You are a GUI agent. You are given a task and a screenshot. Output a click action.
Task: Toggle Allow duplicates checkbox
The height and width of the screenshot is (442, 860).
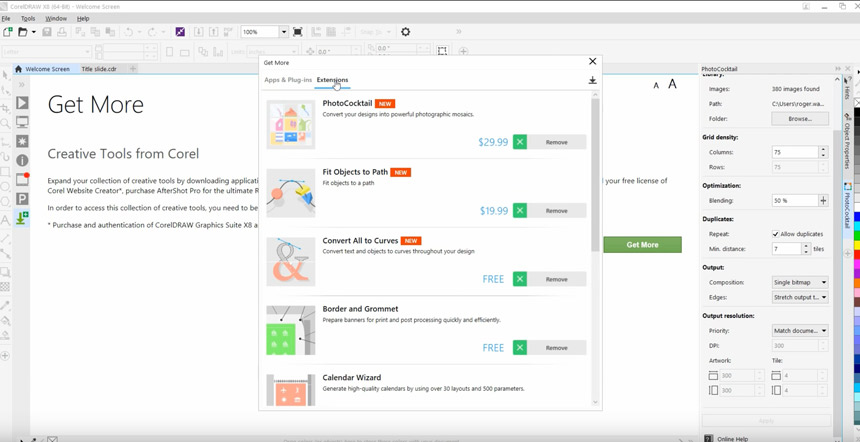pos(775,234)
